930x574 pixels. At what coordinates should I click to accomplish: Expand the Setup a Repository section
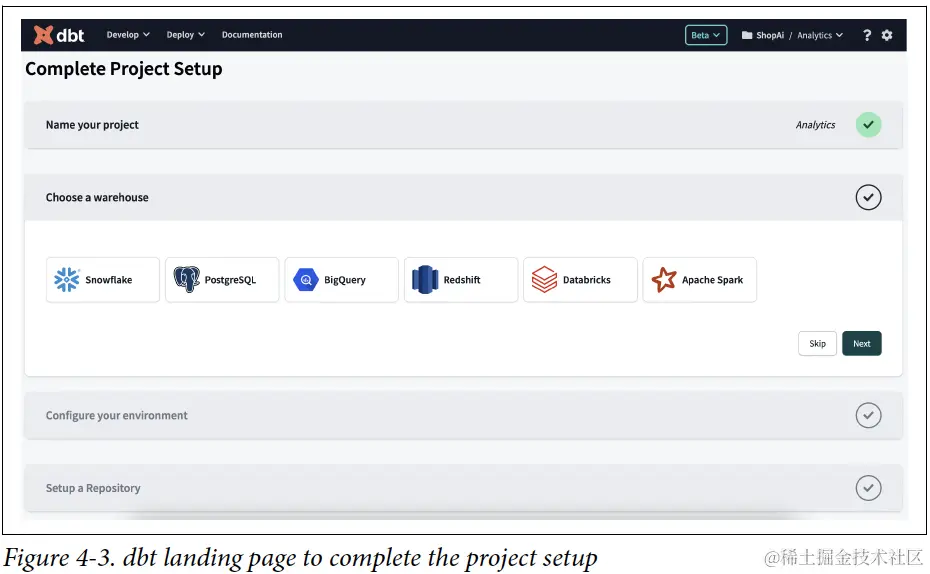463,488
